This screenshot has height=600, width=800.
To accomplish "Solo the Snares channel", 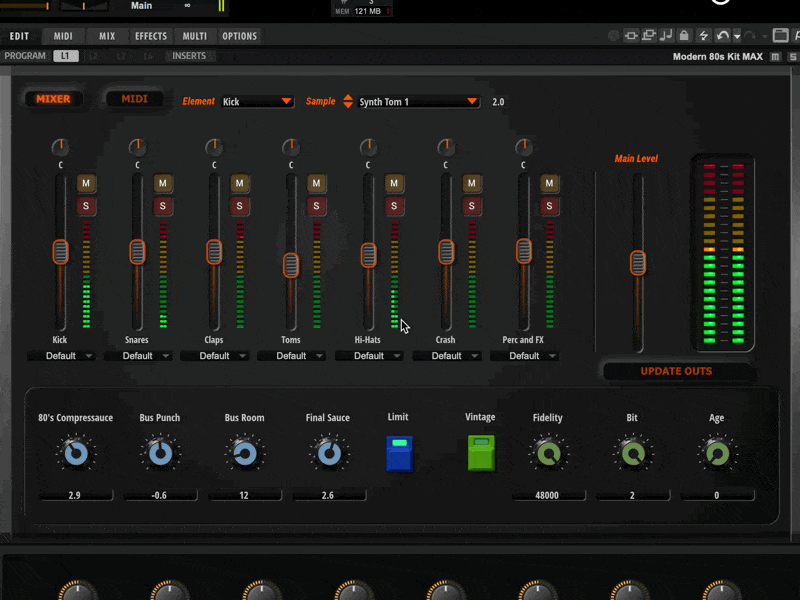I will [x=163, y=206].
